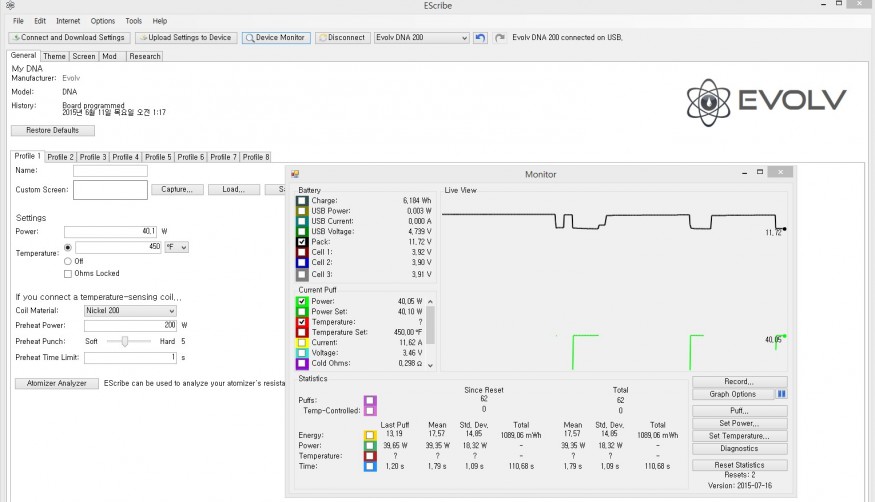Click Connect and Download Settings button
The image size is (875, 502).
click(70, 38)
